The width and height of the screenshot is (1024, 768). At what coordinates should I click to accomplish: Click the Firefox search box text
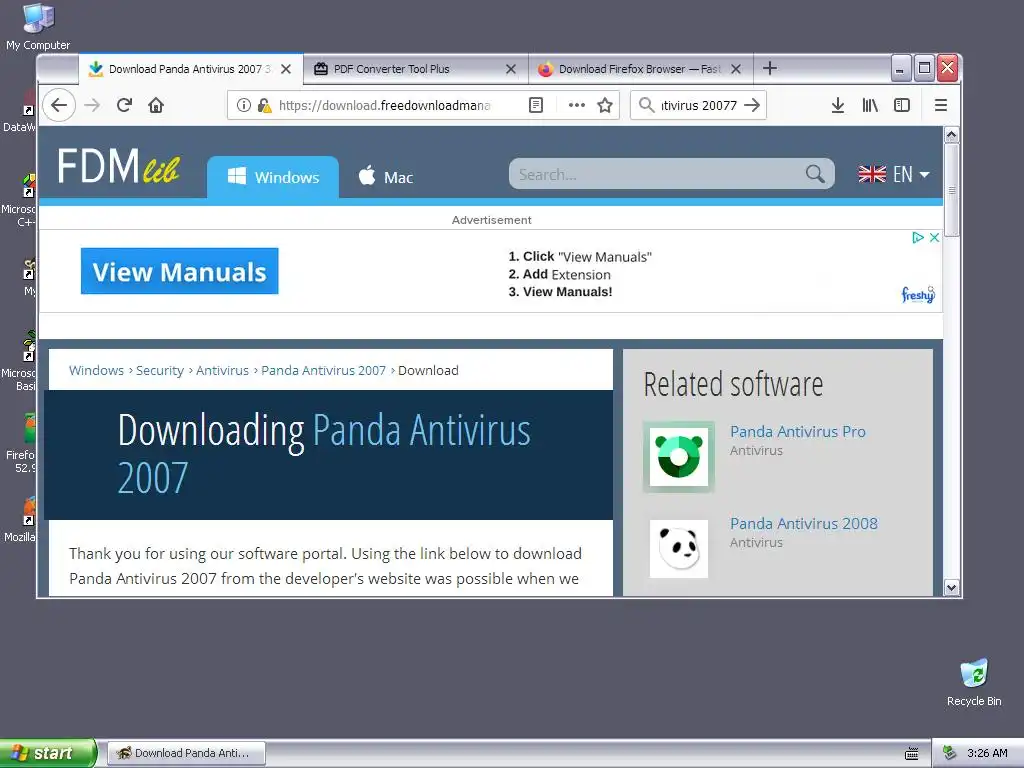699,105
